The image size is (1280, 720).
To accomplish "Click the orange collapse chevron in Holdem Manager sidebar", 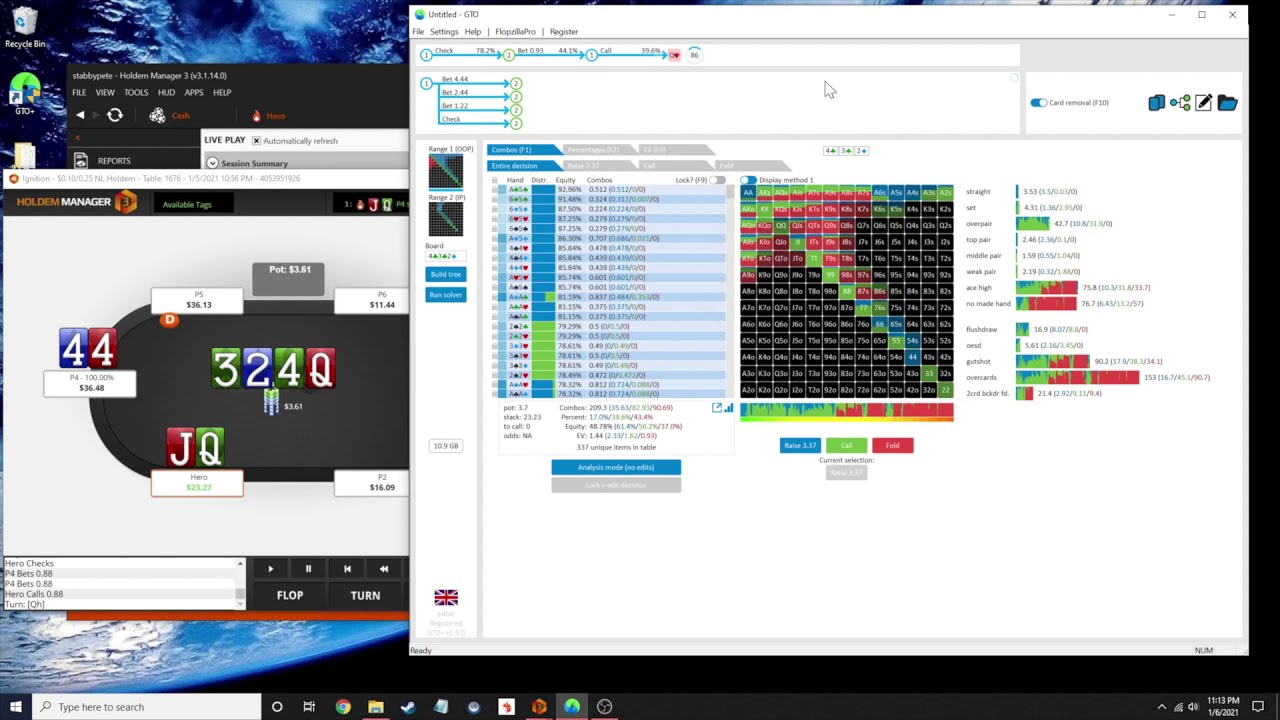I will click(79, 137).
